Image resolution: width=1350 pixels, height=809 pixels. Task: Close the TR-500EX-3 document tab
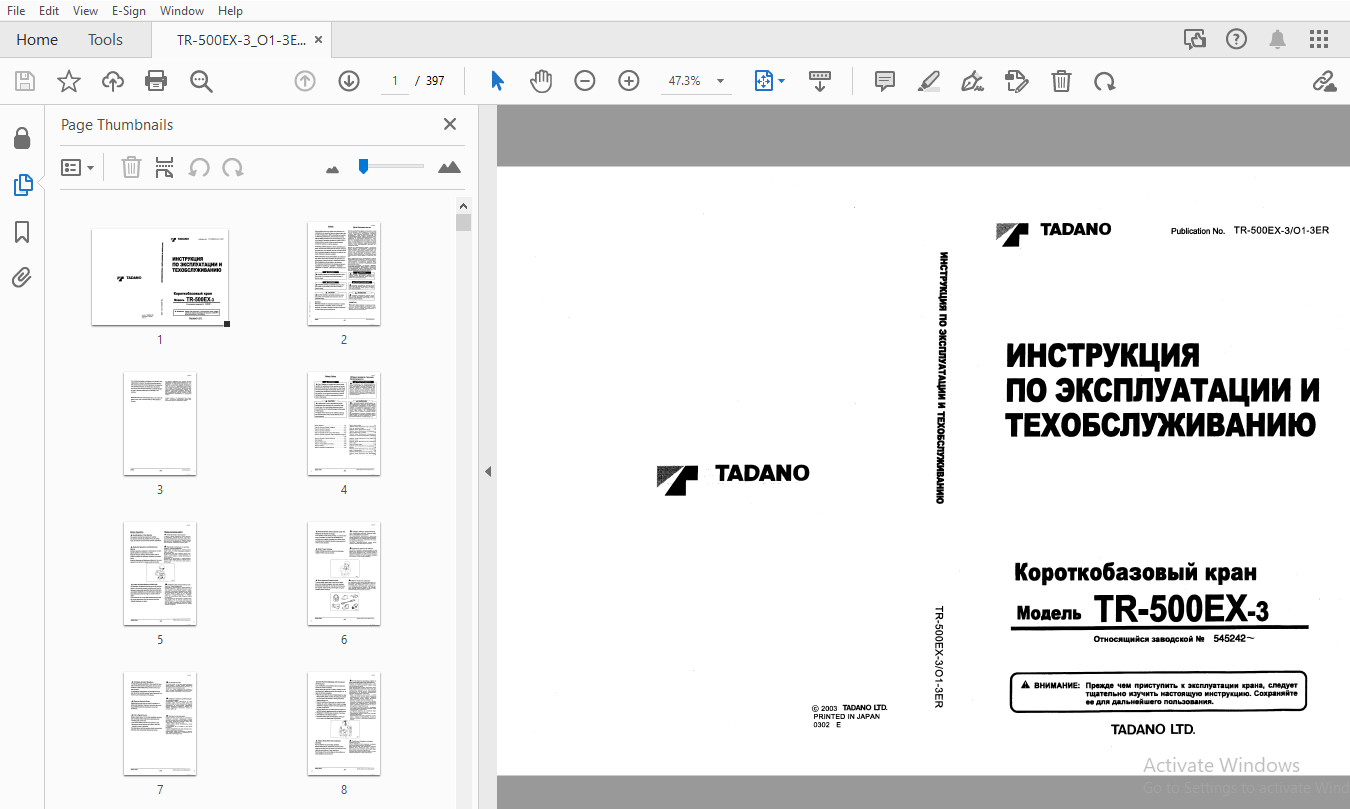click(x=319, y=40)
